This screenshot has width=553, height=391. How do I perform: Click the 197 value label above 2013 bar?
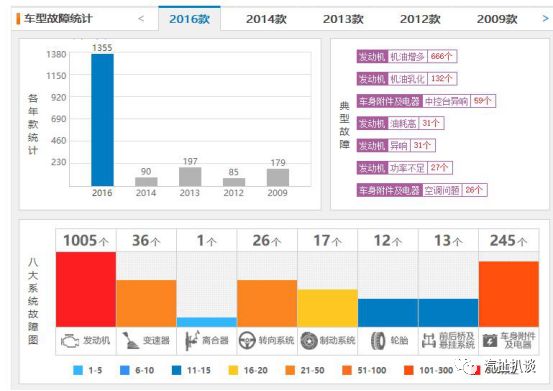click(190, 161)
